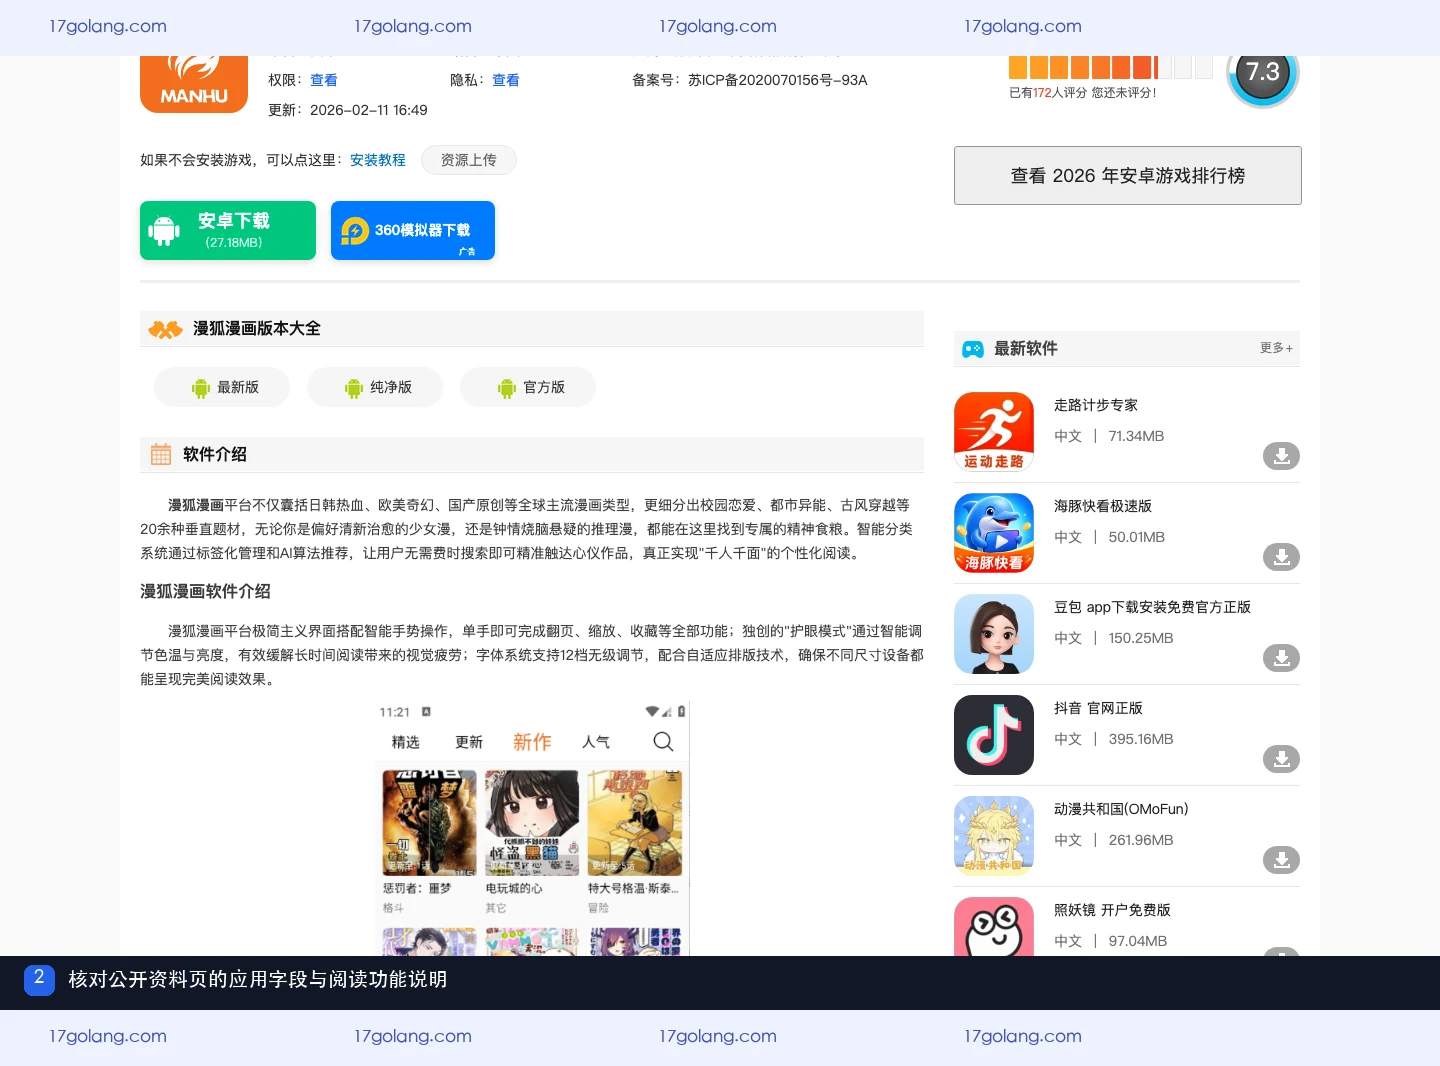Image resolution: width=1440 pixels, height=1066 pixels.
Task: Choose the 纯净版 version button
Action: (x=375, y=387)
